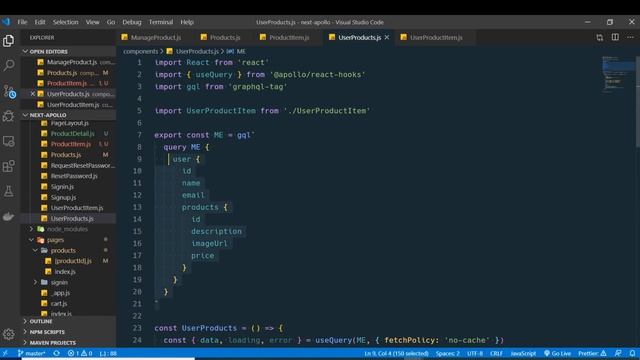Click the Open Changes icon in editor toolbar
This screenshot has height=360, width=640.
(x=600, y=38)
